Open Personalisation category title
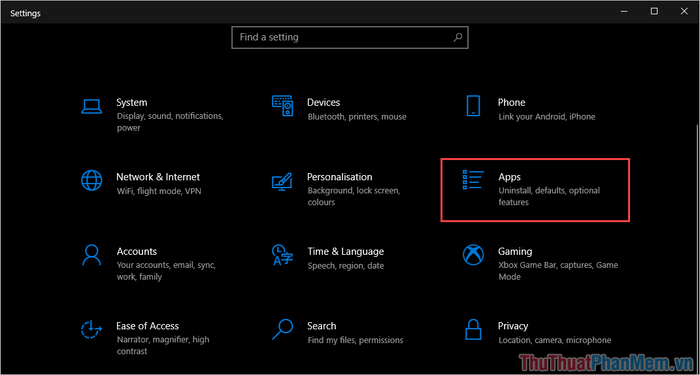Image resolution: width=700 pixels, height=375 pixels. tap(340, 177)
